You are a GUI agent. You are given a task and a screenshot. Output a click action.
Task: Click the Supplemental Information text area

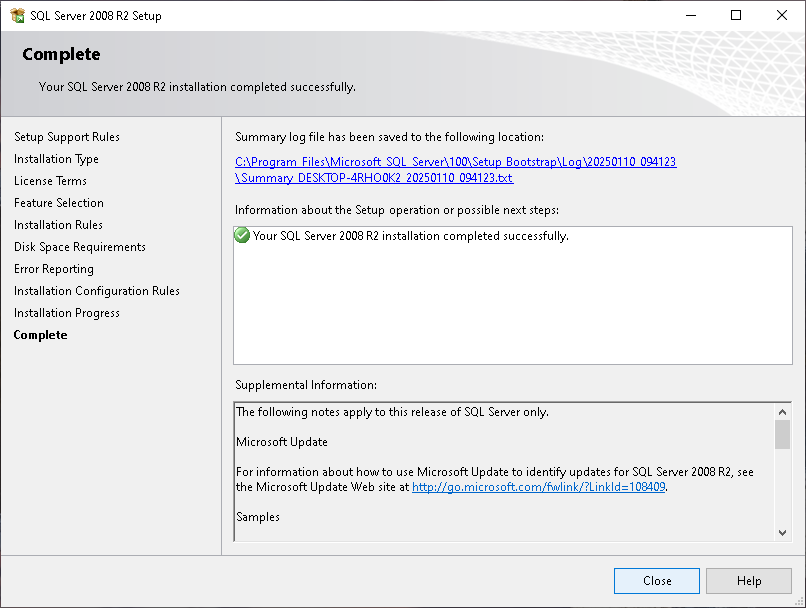pos(504,471)
